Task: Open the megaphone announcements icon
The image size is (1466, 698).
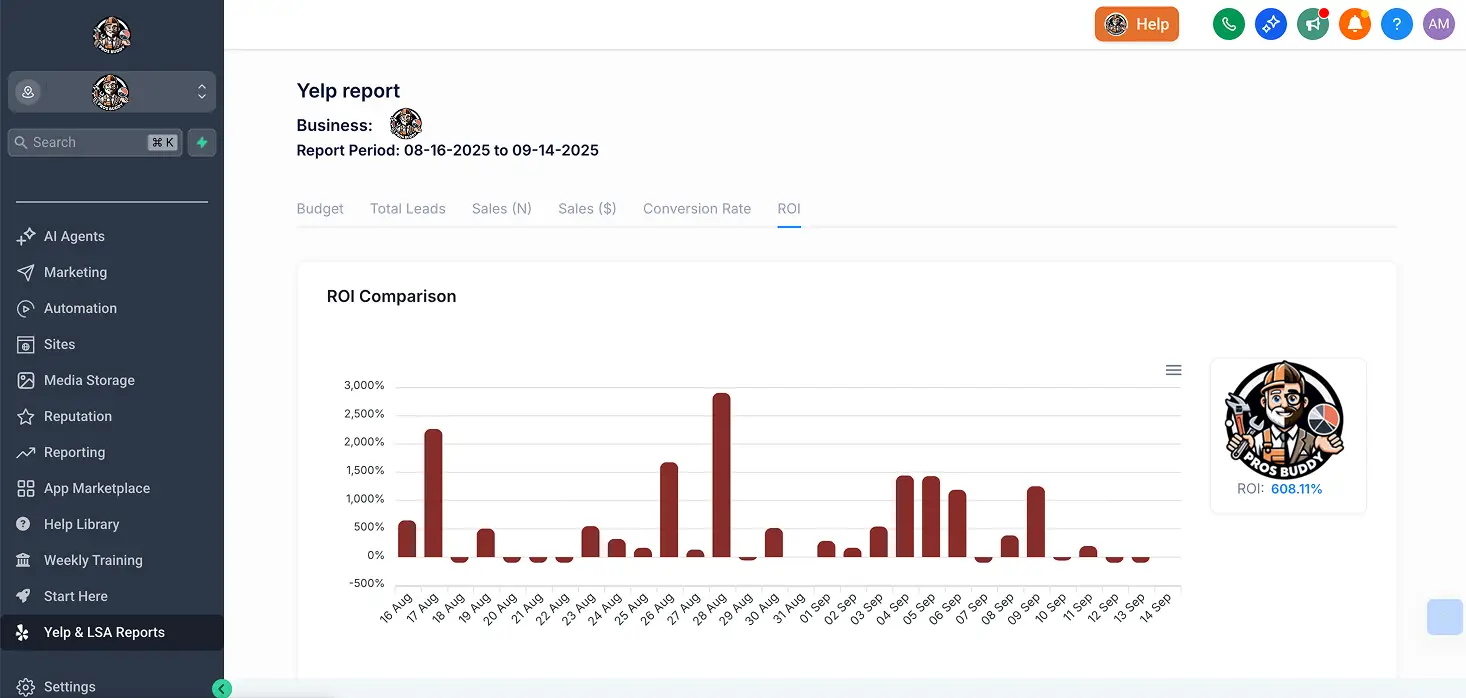Action: [x=1312, y=24]
